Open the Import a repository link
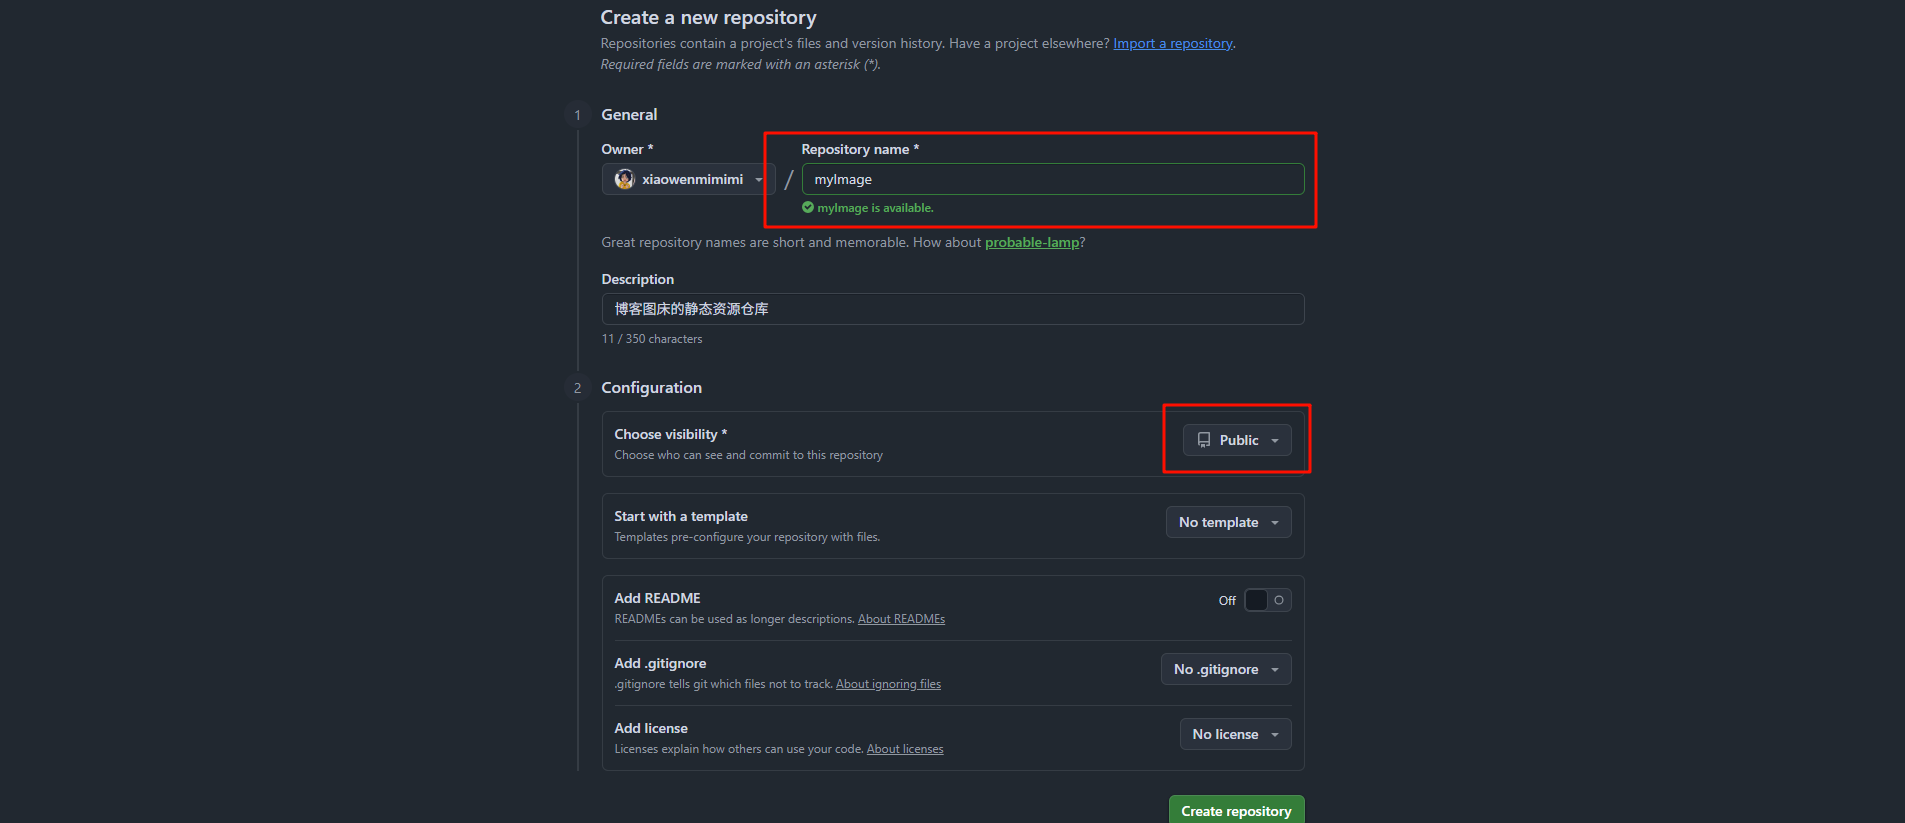 (x=1173, y=43)
